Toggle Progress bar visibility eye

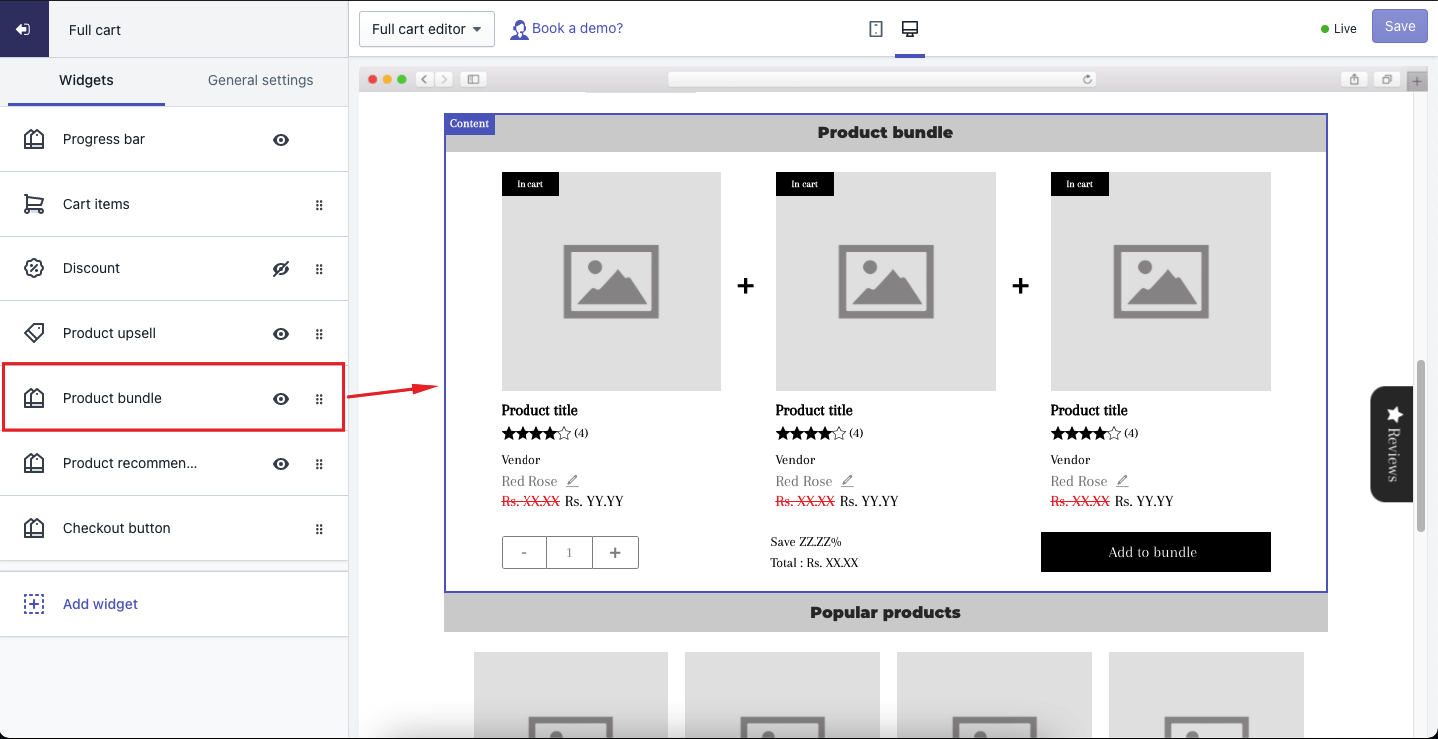coord(281,140)
